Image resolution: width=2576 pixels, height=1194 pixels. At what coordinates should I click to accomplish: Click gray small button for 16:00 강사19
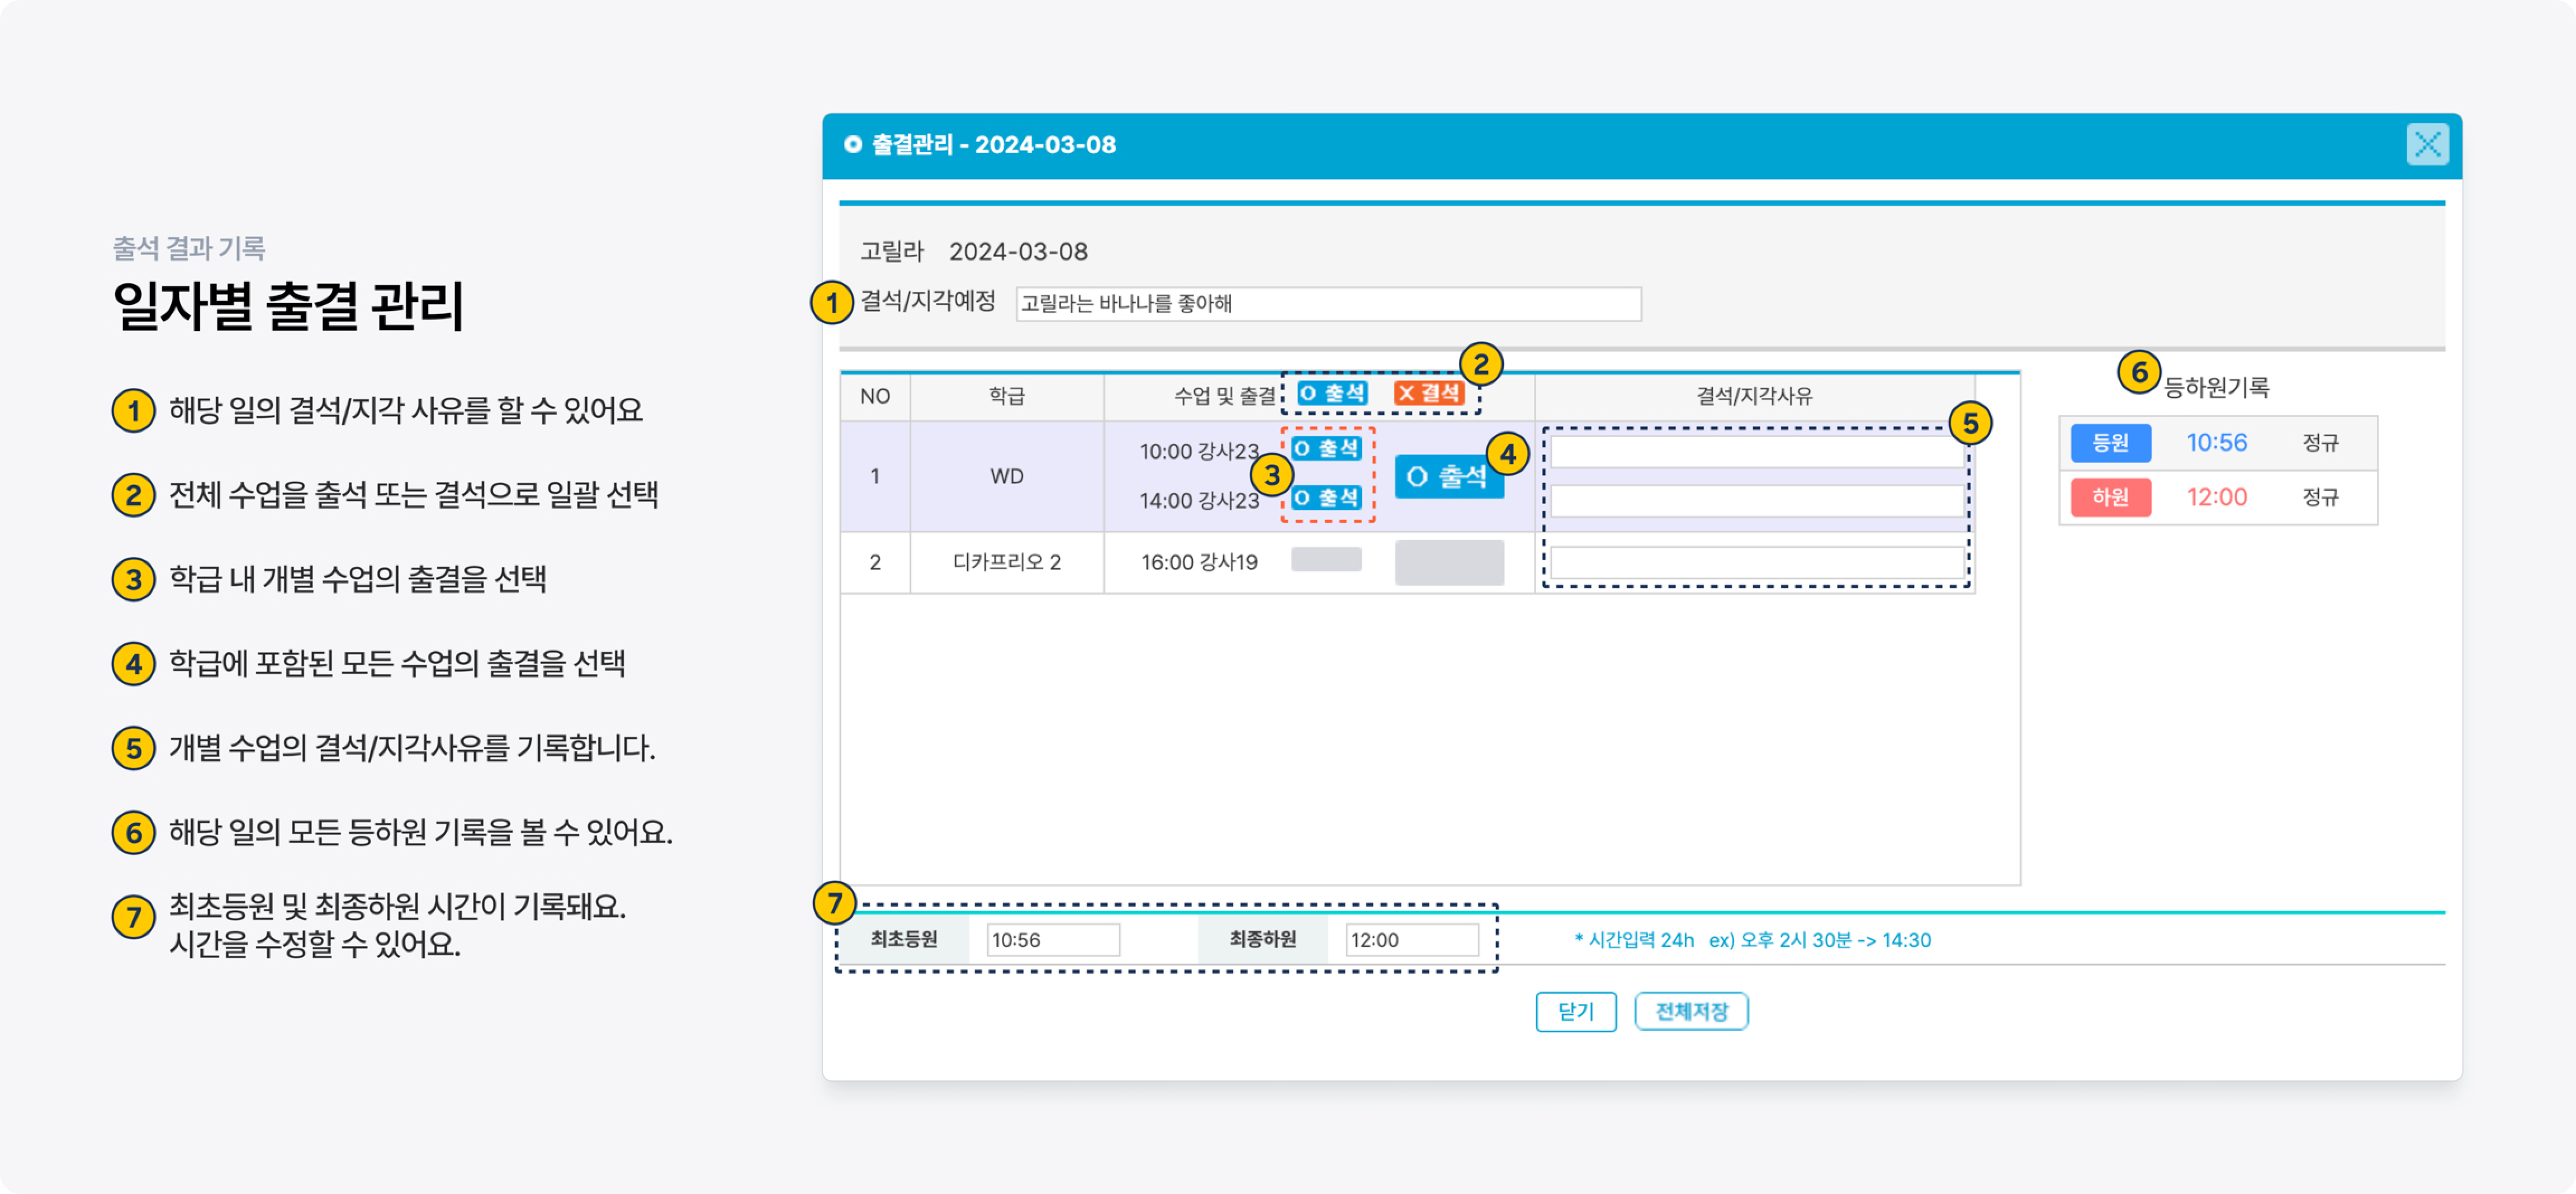tap(1326, 560)
